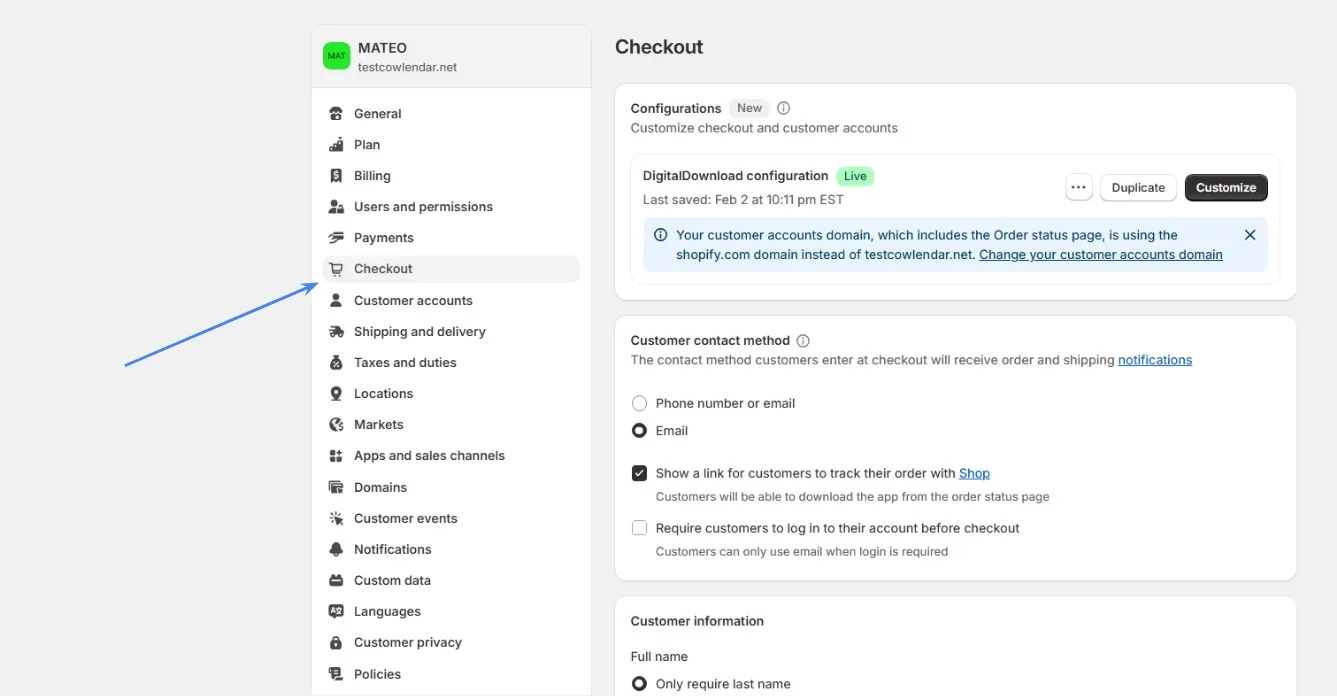
Task: Open Custom data settings
Action: pyautogui.click(x=451, y=581)
